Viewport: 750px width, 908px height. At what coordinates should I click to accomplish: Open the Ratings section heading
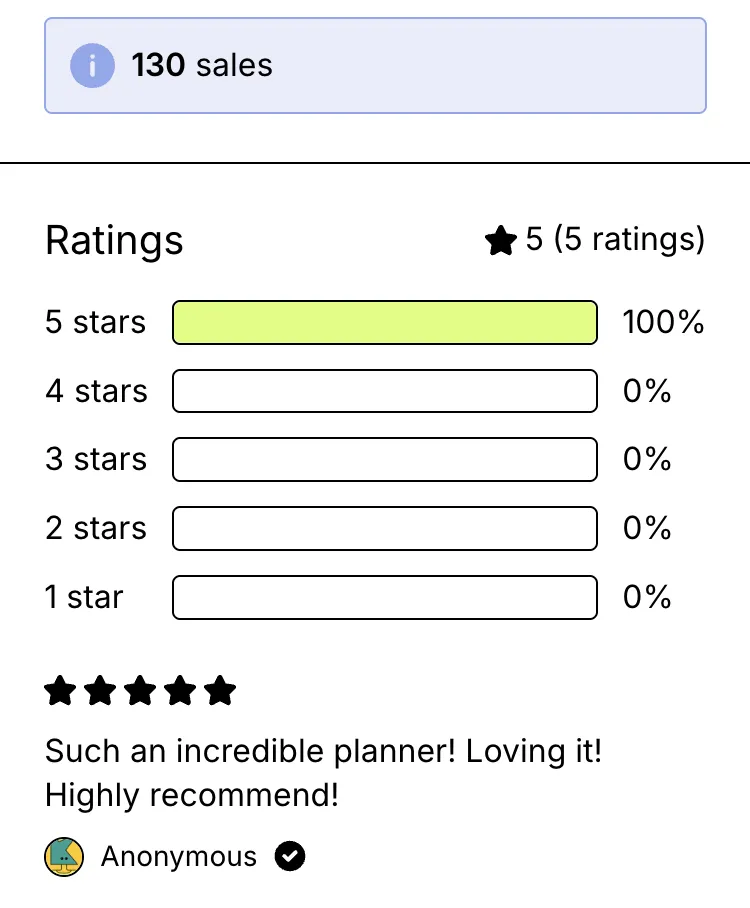113,240
